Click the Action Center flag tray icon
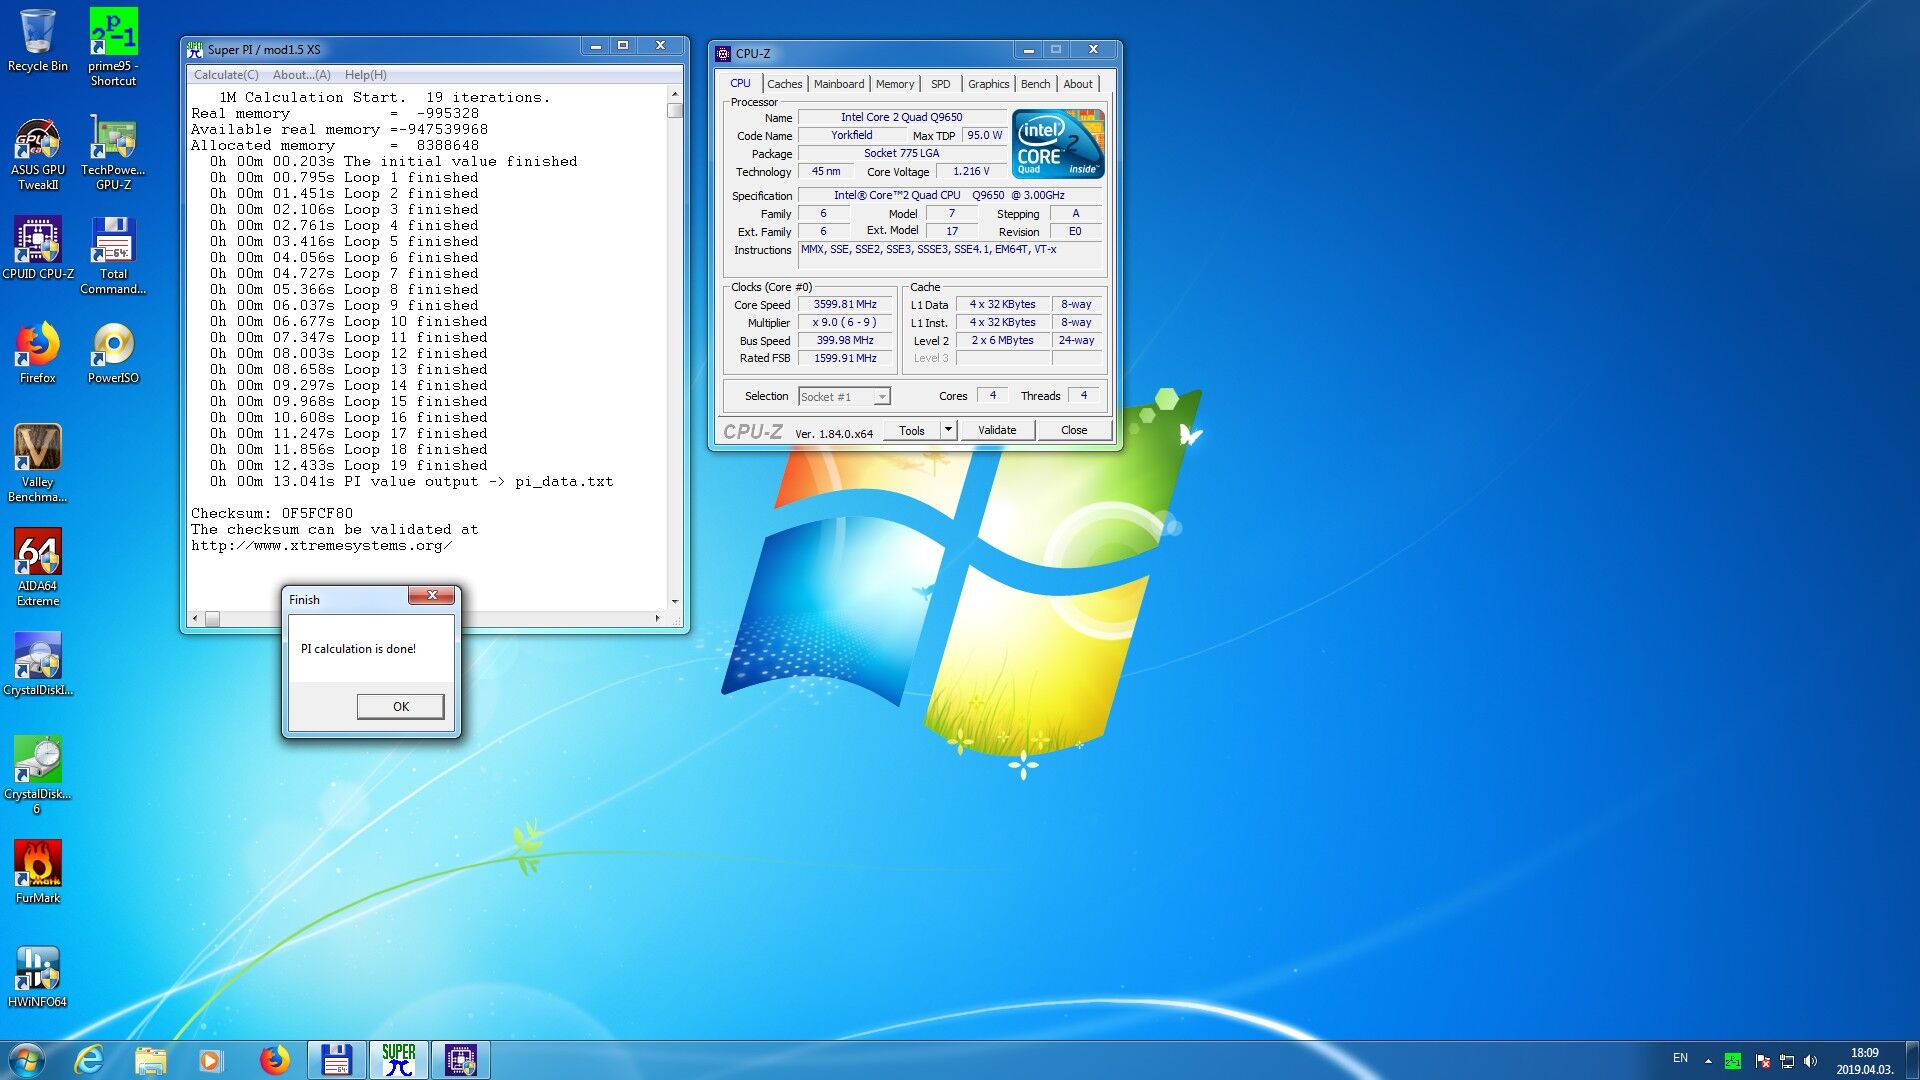1920x1080 pixels. (1761, 1061)
